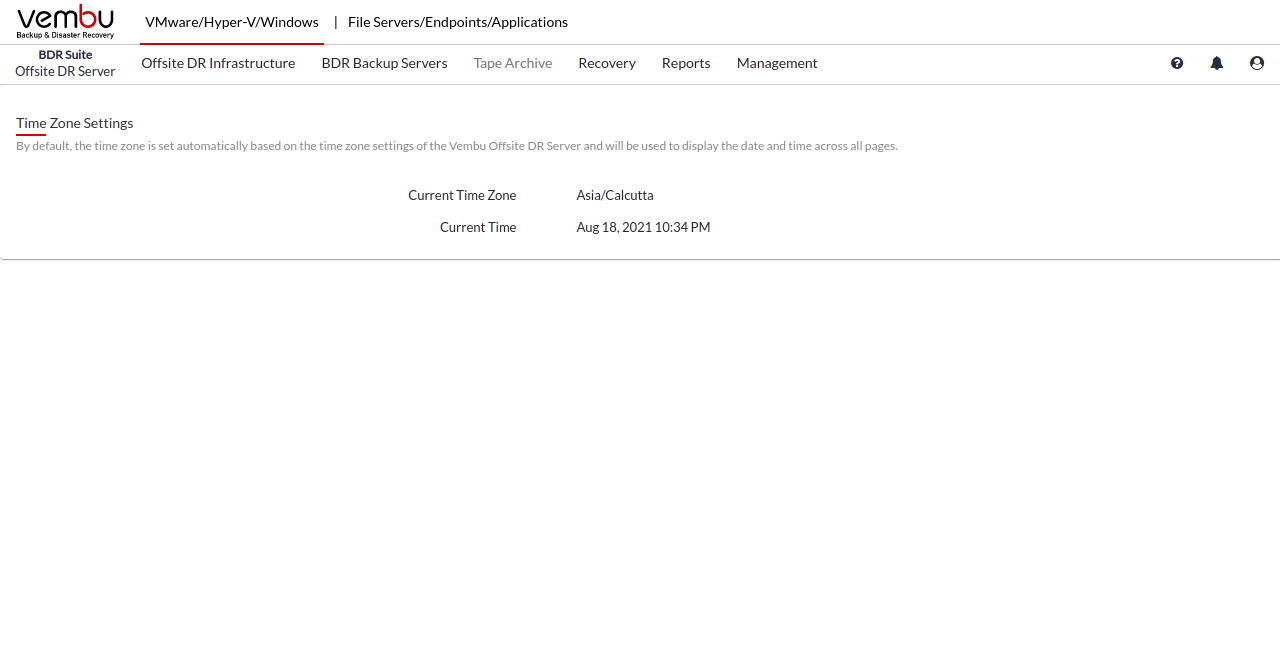This screenshot has height=669, width=1280.
Task: Click the time zone description text
Action: [457, 146]
